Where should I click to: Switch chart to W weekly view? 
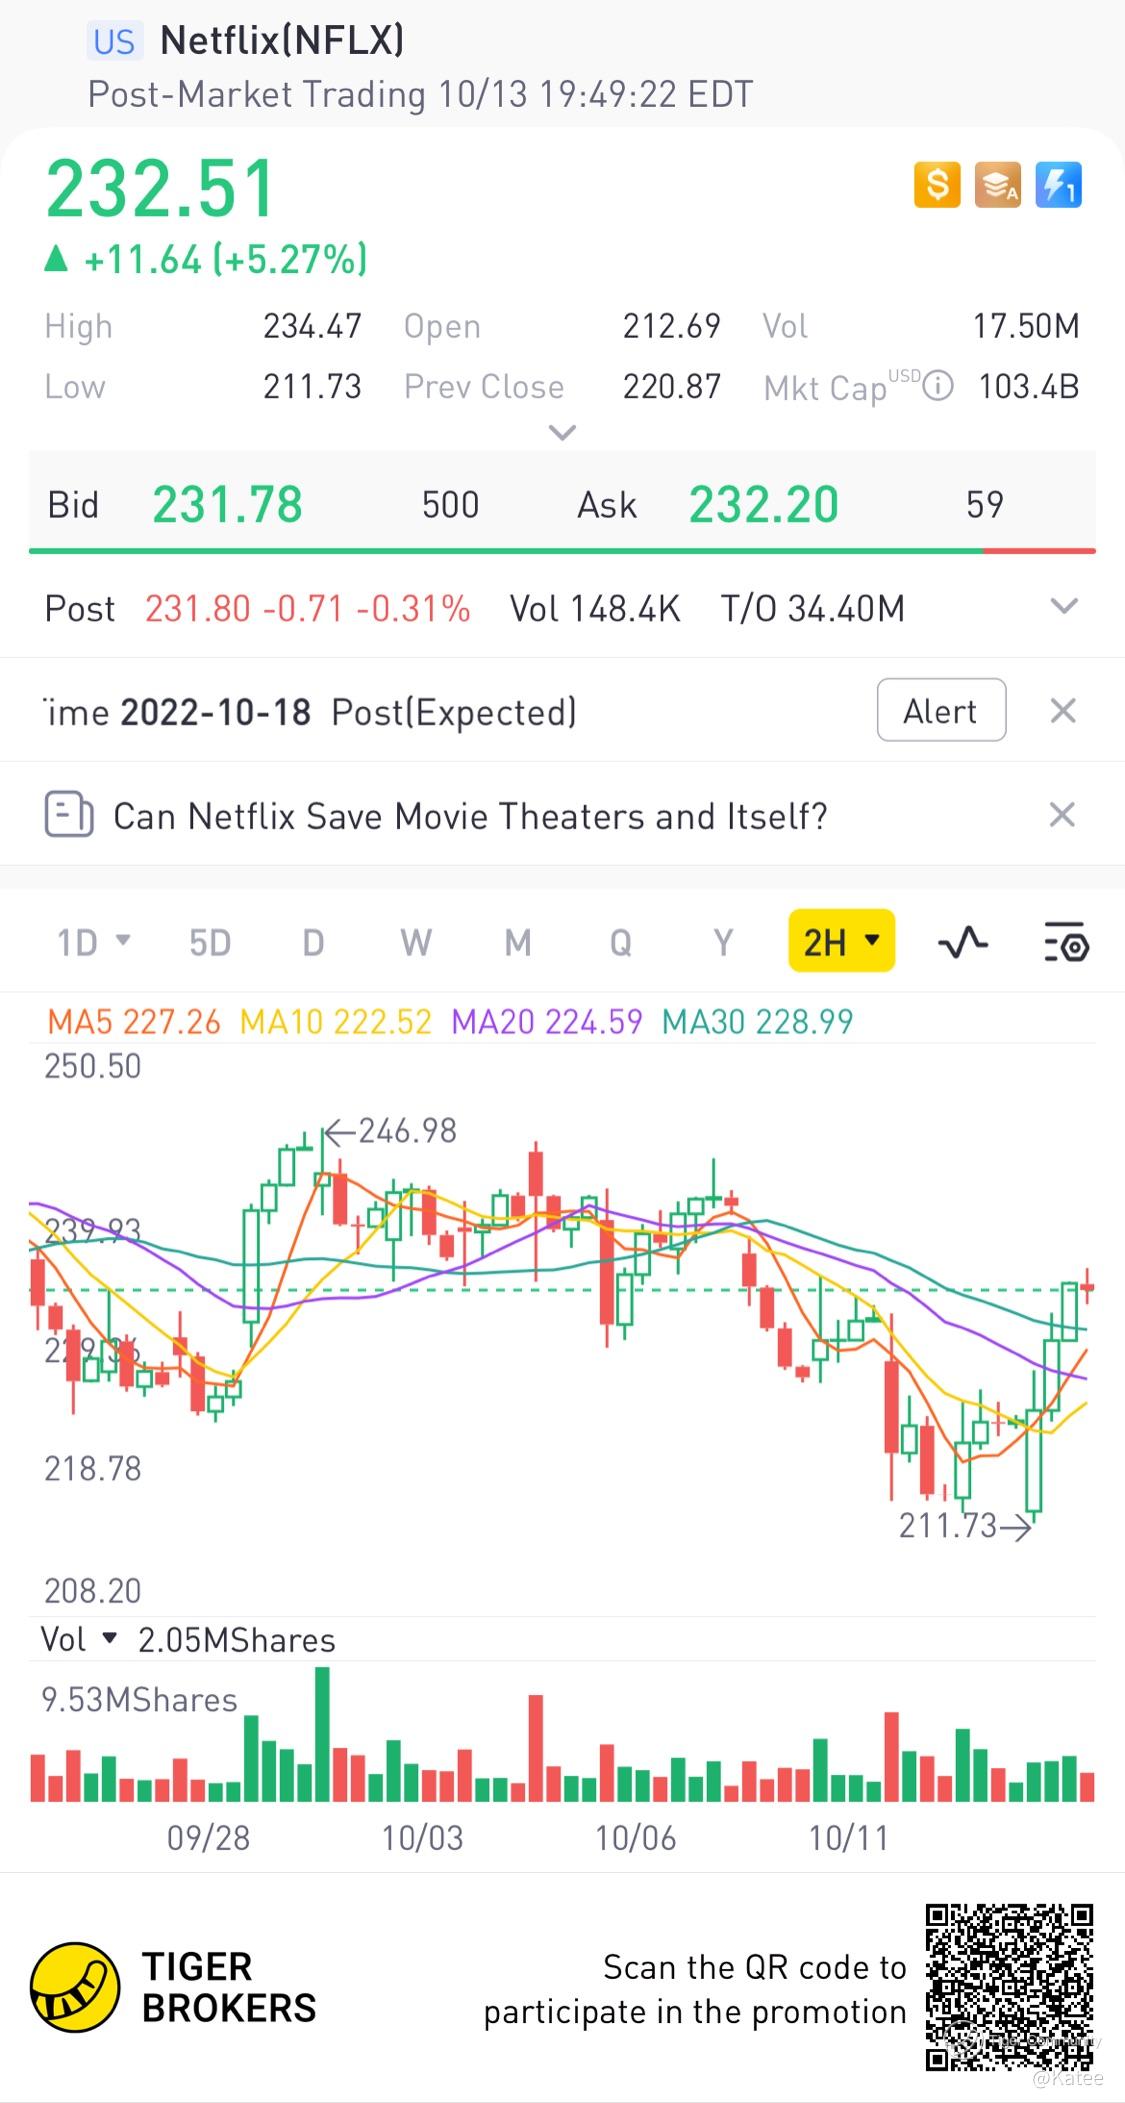(416, 942)
